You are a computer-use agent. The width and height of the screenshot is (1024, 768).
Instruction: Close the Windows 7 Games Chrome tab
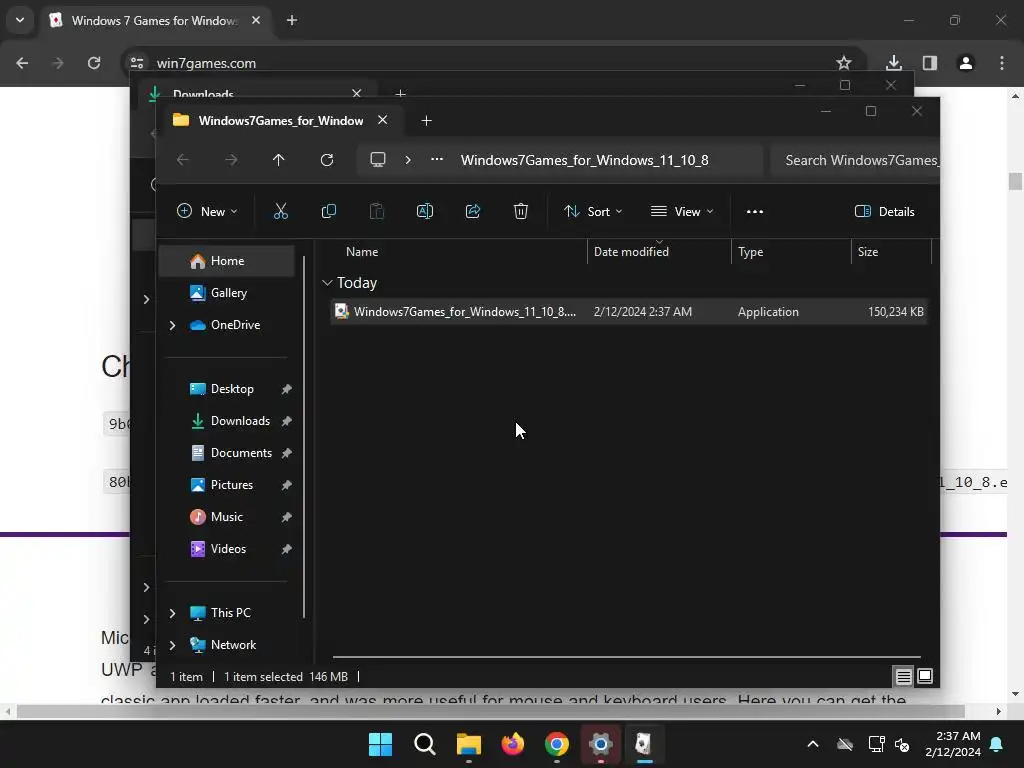pos(256,20)
